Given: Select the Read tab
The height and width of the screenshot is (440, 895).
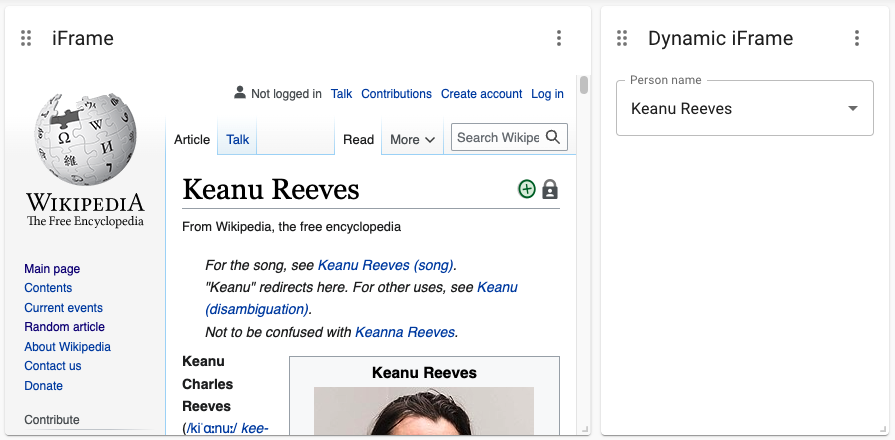Looking at the screenshot, I should [x=358, y=139].
